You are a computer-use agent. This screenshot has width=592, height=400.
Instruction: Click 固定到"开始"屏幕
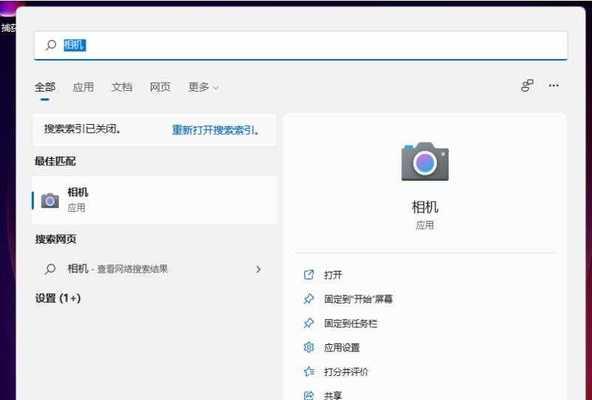click(358, 299)
